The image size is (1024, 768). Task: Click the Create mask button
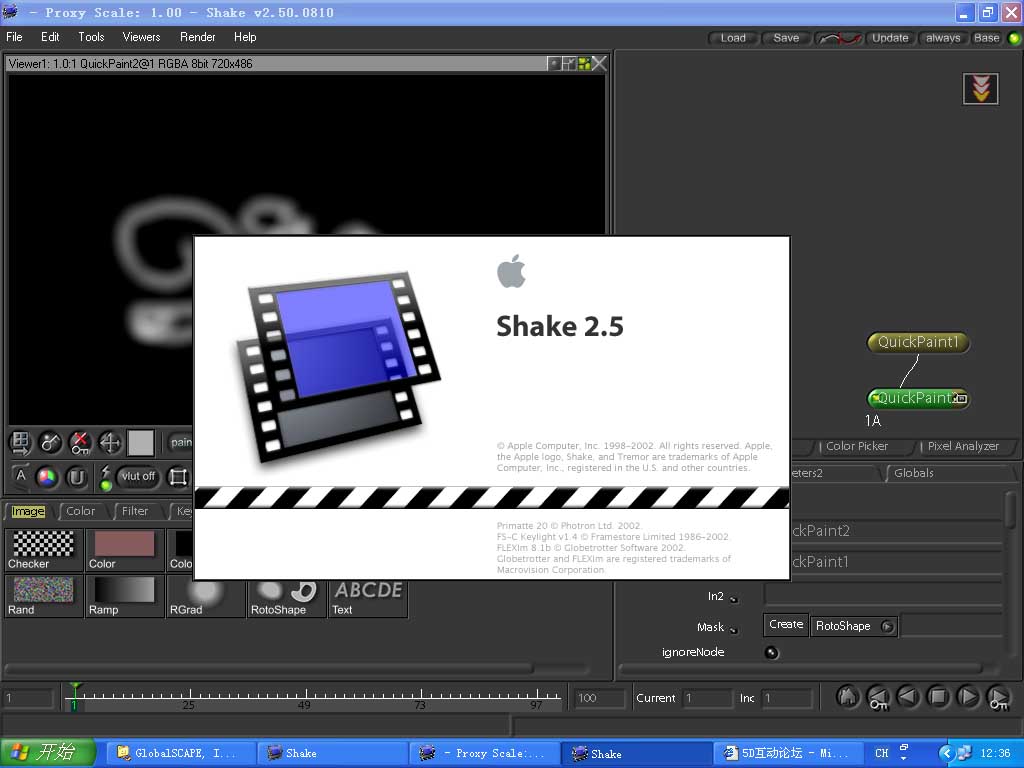786,624
